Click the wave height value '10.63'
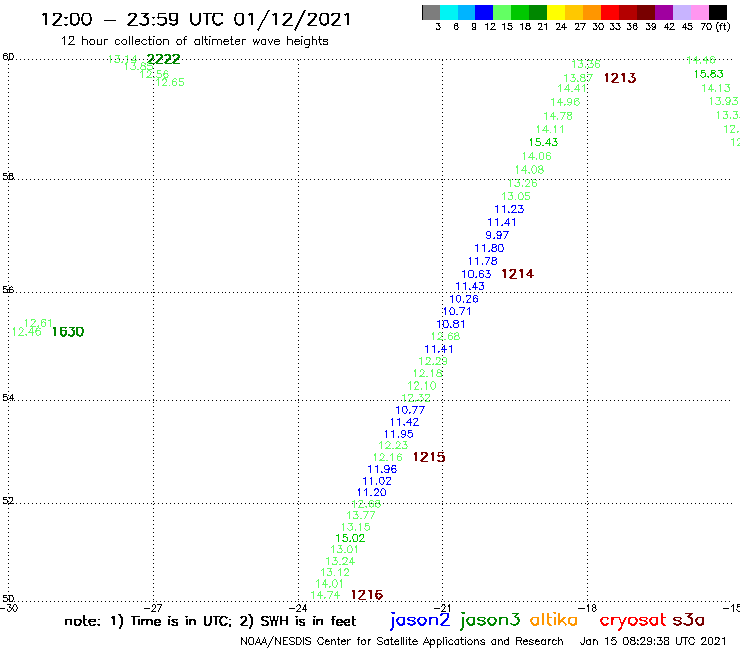Screen dimensions: 740x650 pos(476,274)
